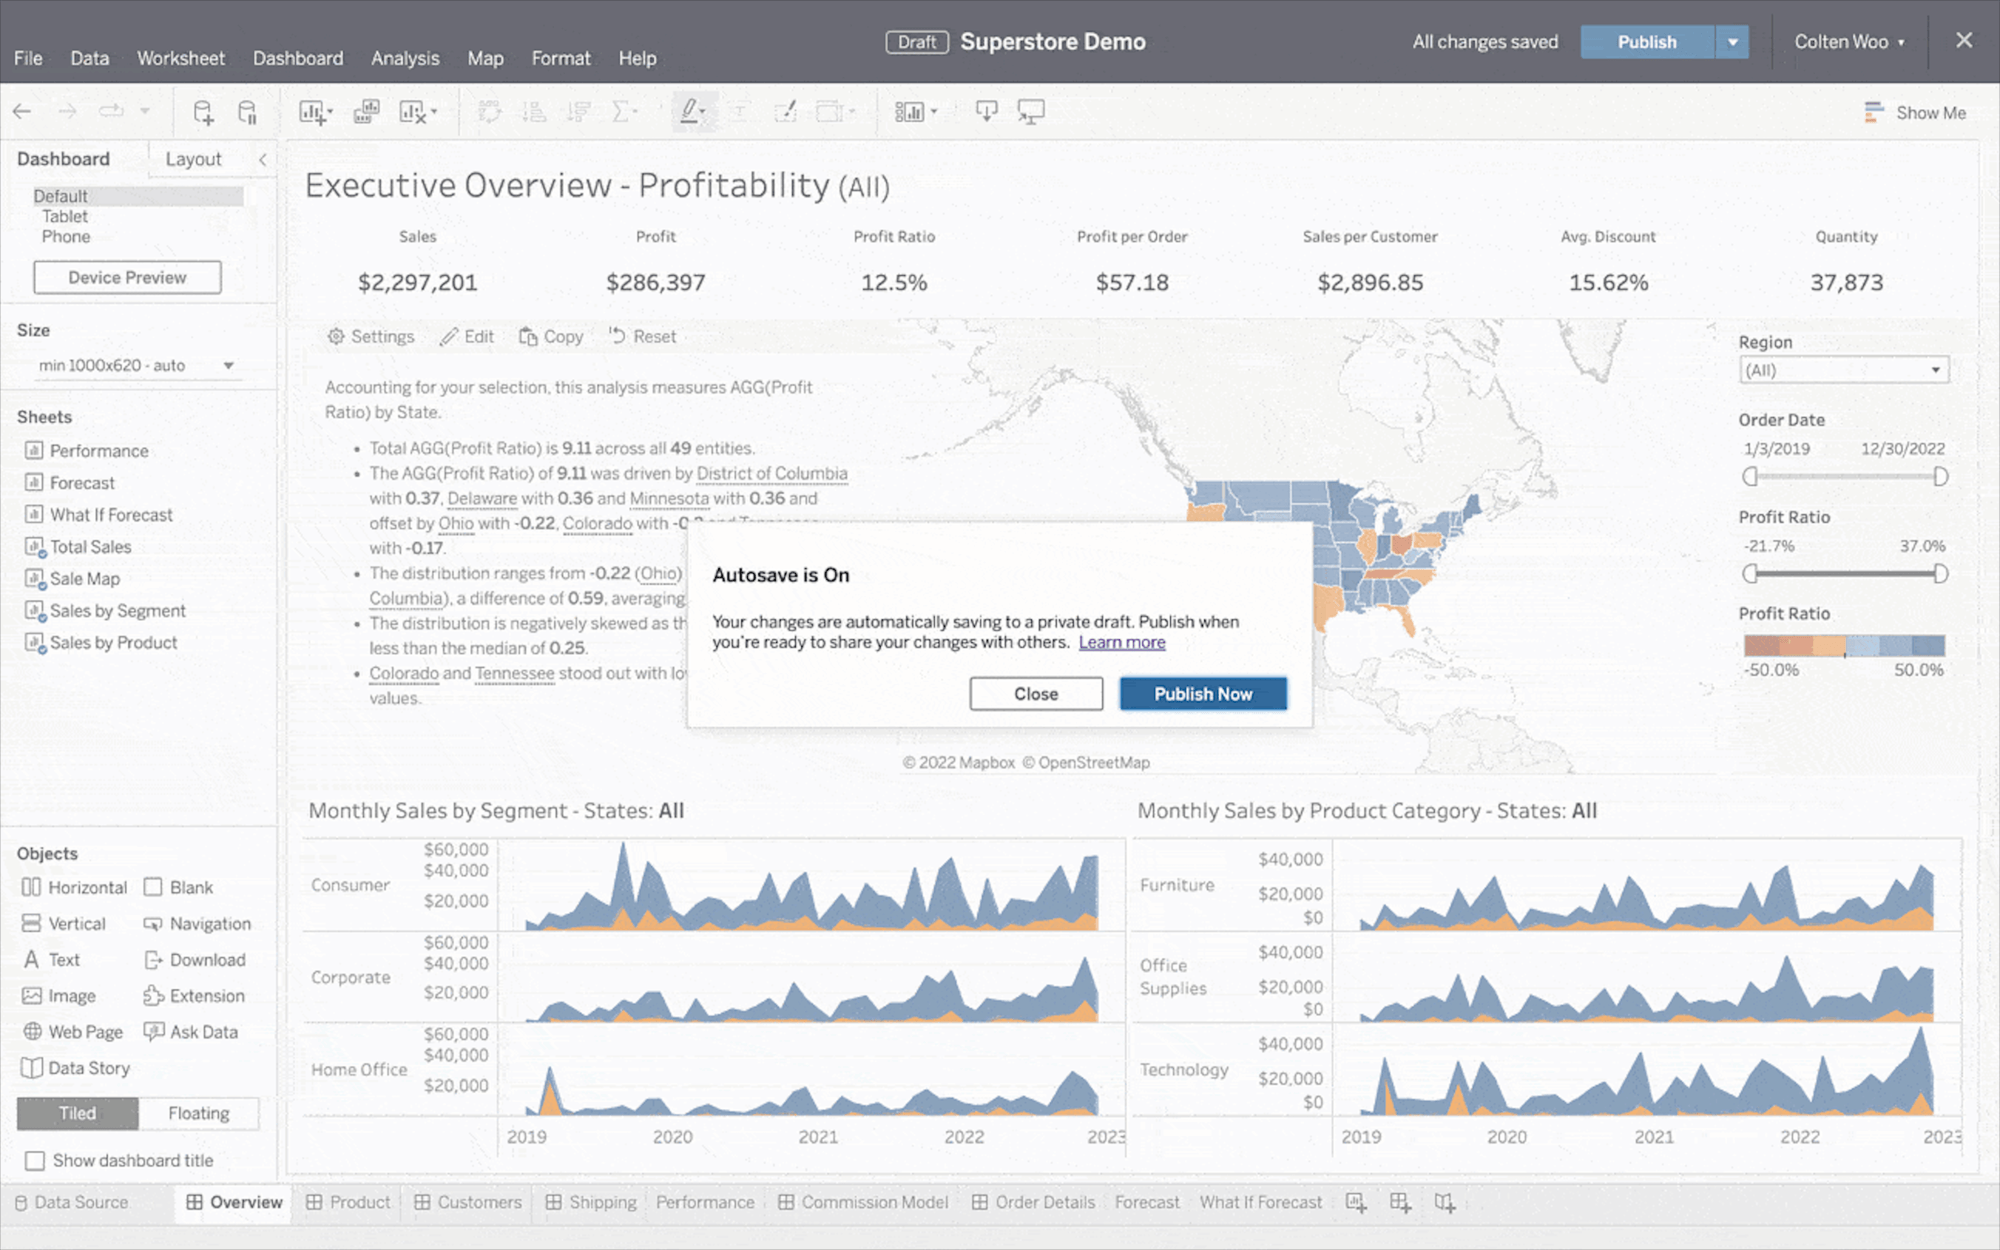Create a new worksheet from the bottom bar
Viewport: 2000px width, 1250px height.
click(1358, 1202)
